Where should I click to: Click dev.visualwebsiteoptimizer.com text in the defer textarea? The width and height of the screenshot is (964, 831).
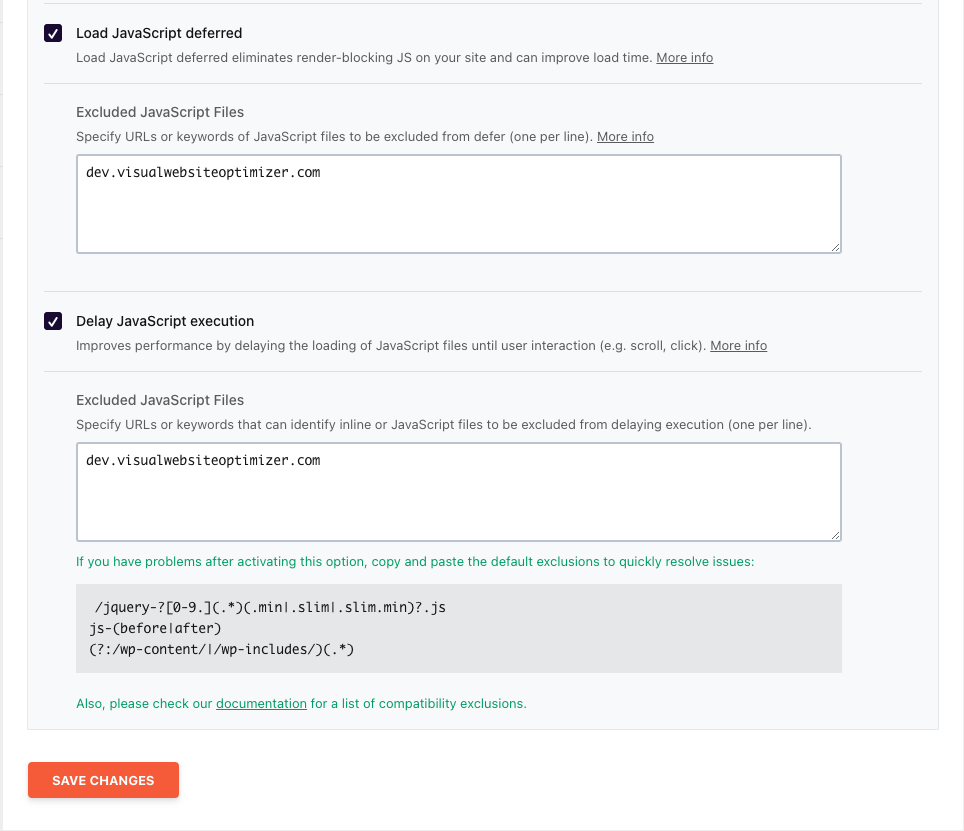point(203,173)
